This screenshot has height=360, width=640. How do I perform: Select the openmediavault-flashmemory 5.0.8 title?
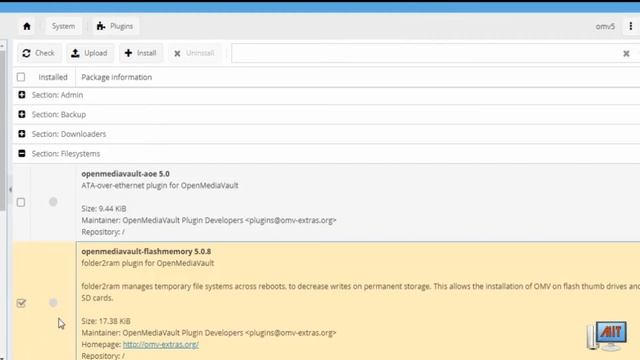click(x=146, y=251)
